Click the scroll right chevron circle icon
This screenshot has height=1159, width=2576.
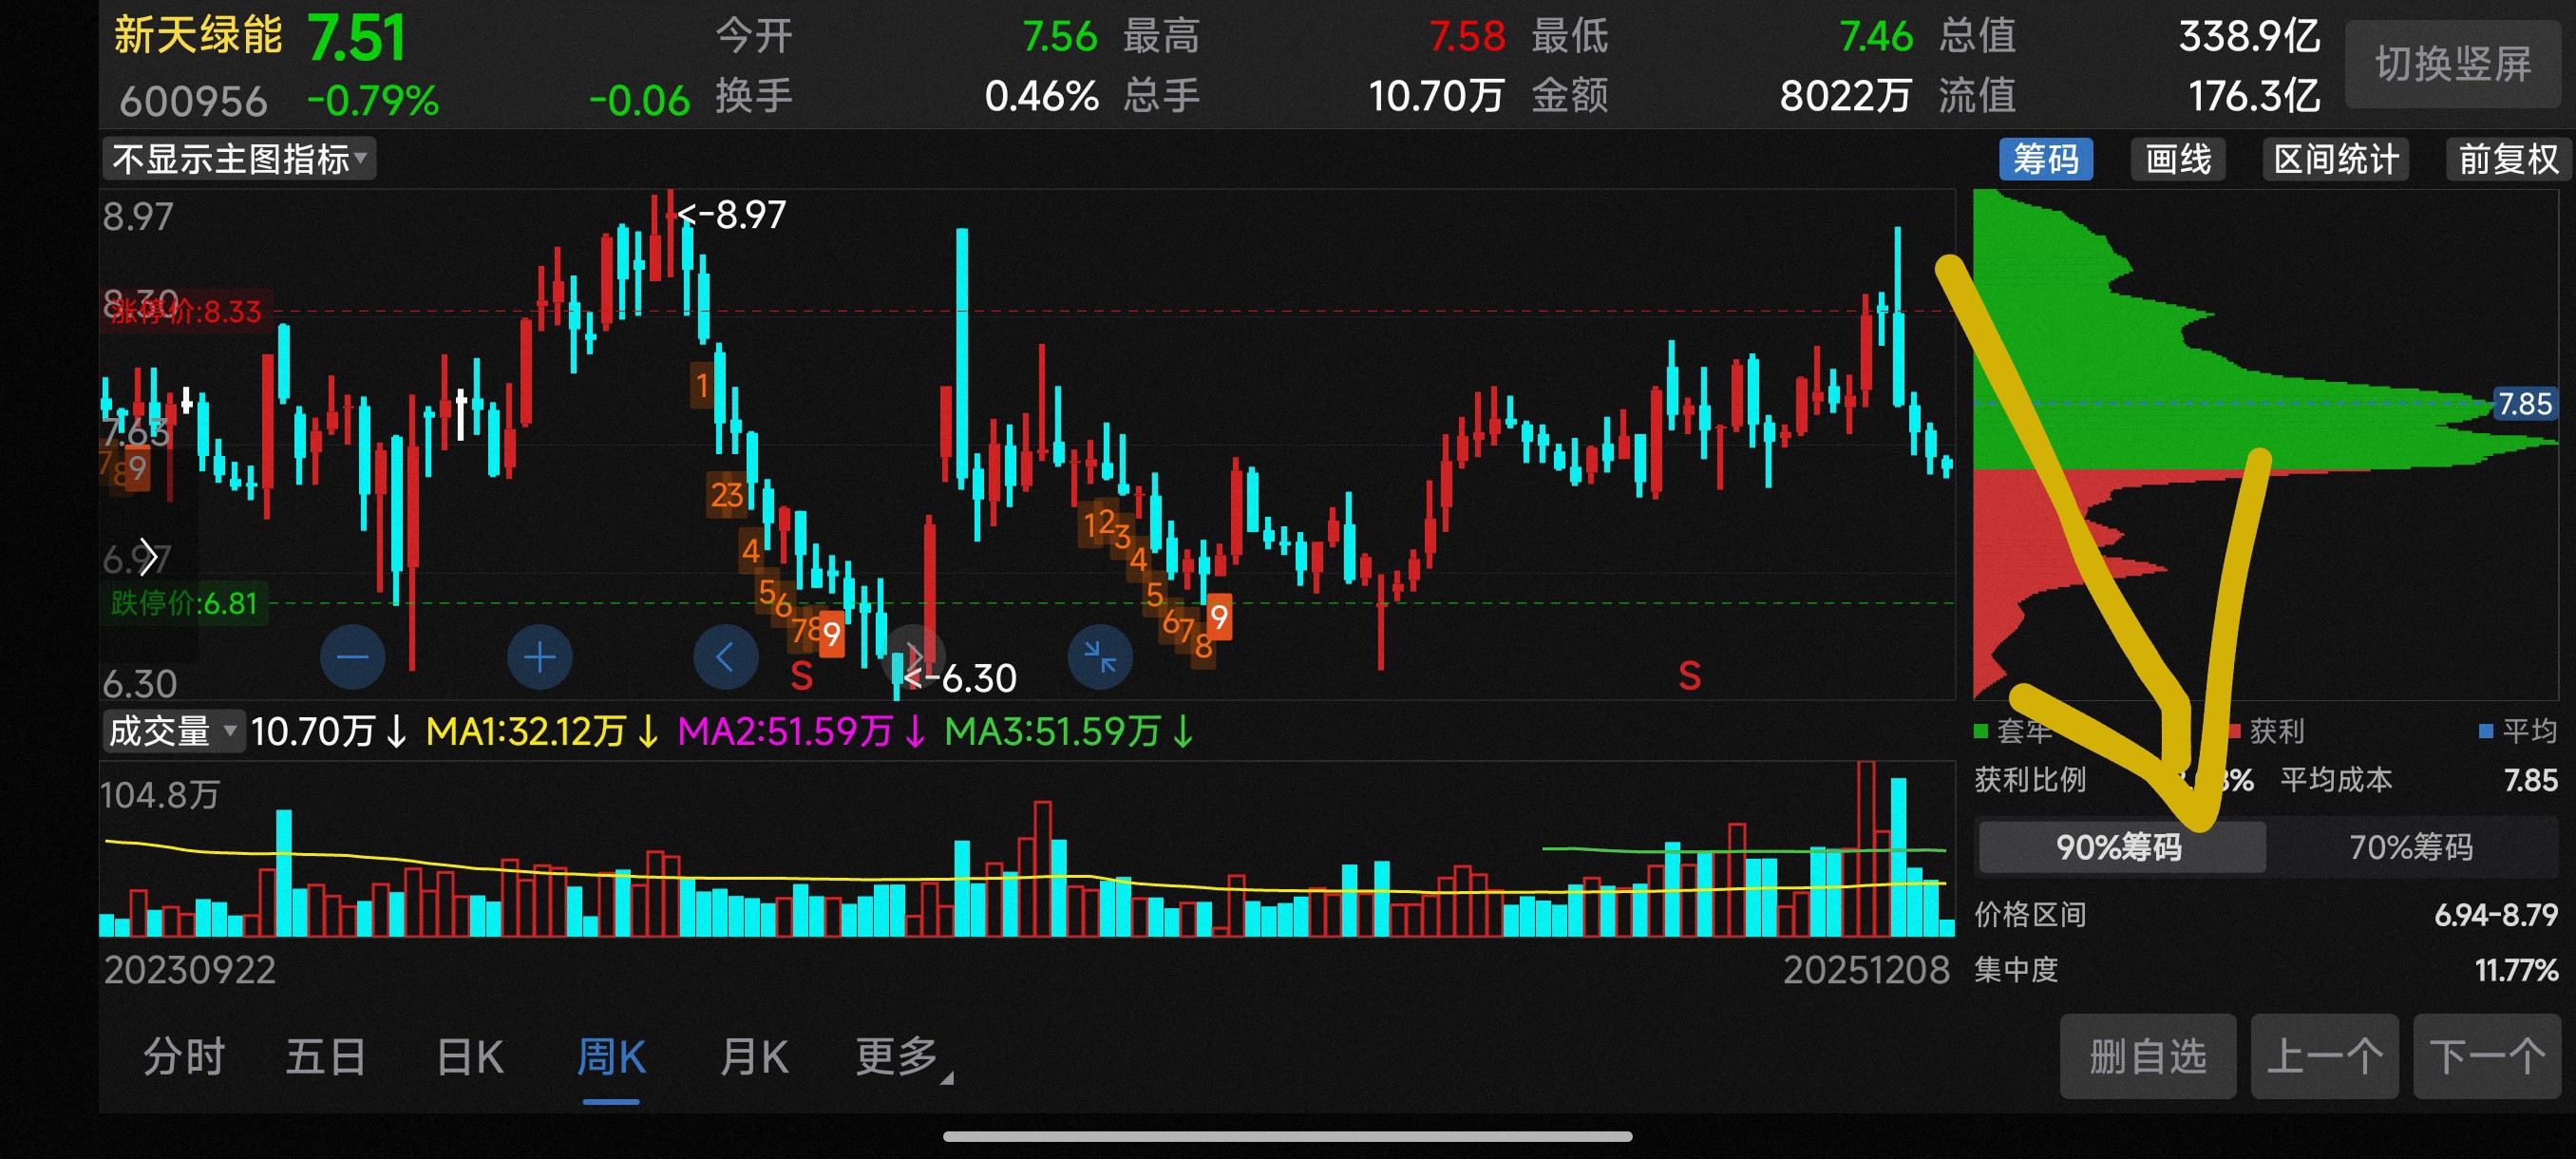[x=912, y=657]
